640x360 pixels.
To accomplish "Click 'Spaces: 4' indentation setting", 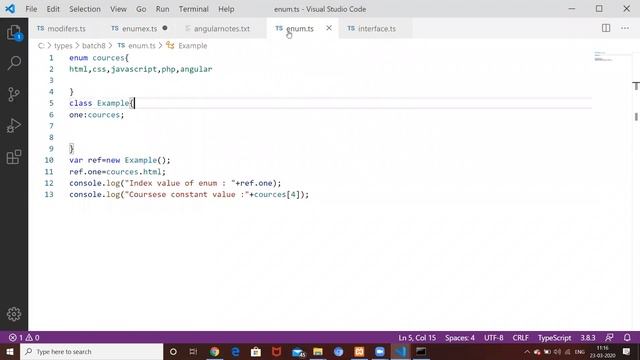I will (460, 338).
